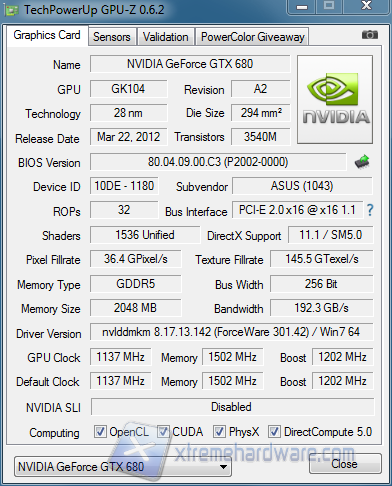
Task: Click the Pixel Fillrate field 36.4 GPixel/s
Action: pos(136,259)
